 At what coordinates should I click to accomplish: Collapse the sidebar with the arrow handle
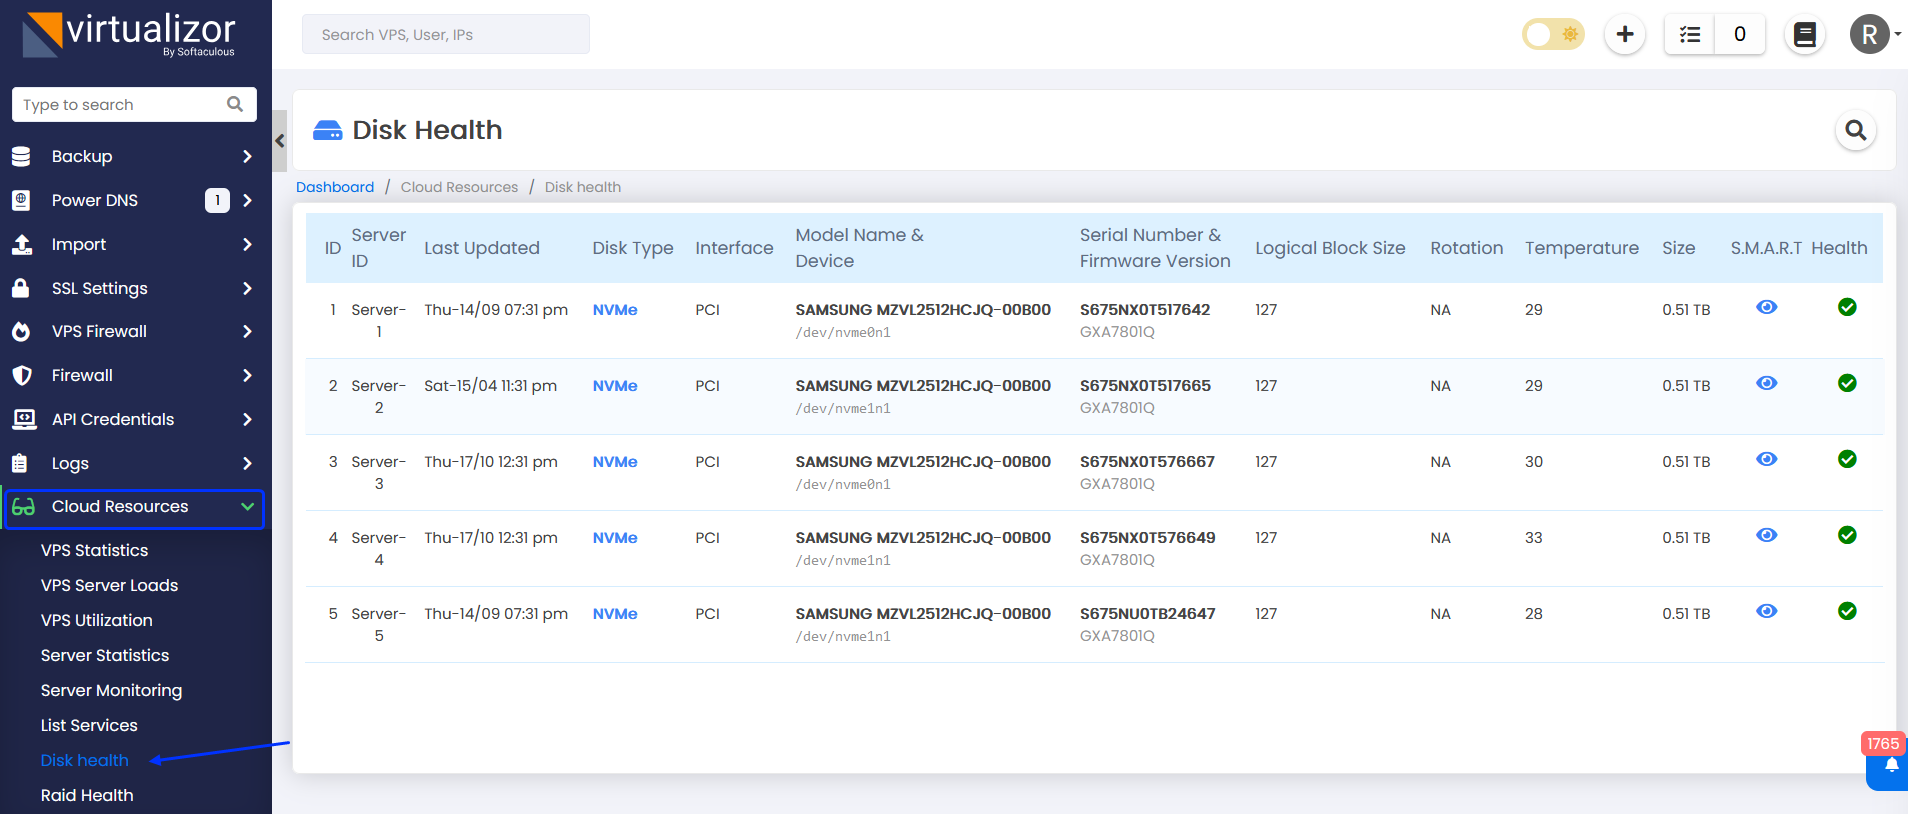click(x=280, y=141)
